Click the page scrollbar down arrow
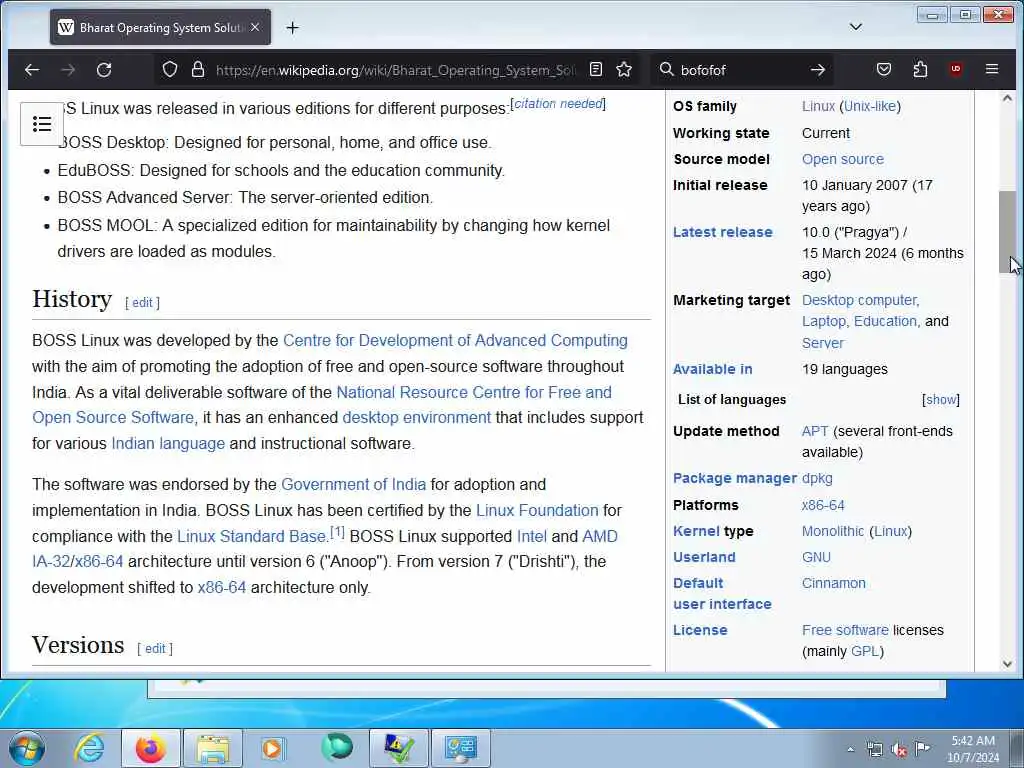 click(1007, 664)
